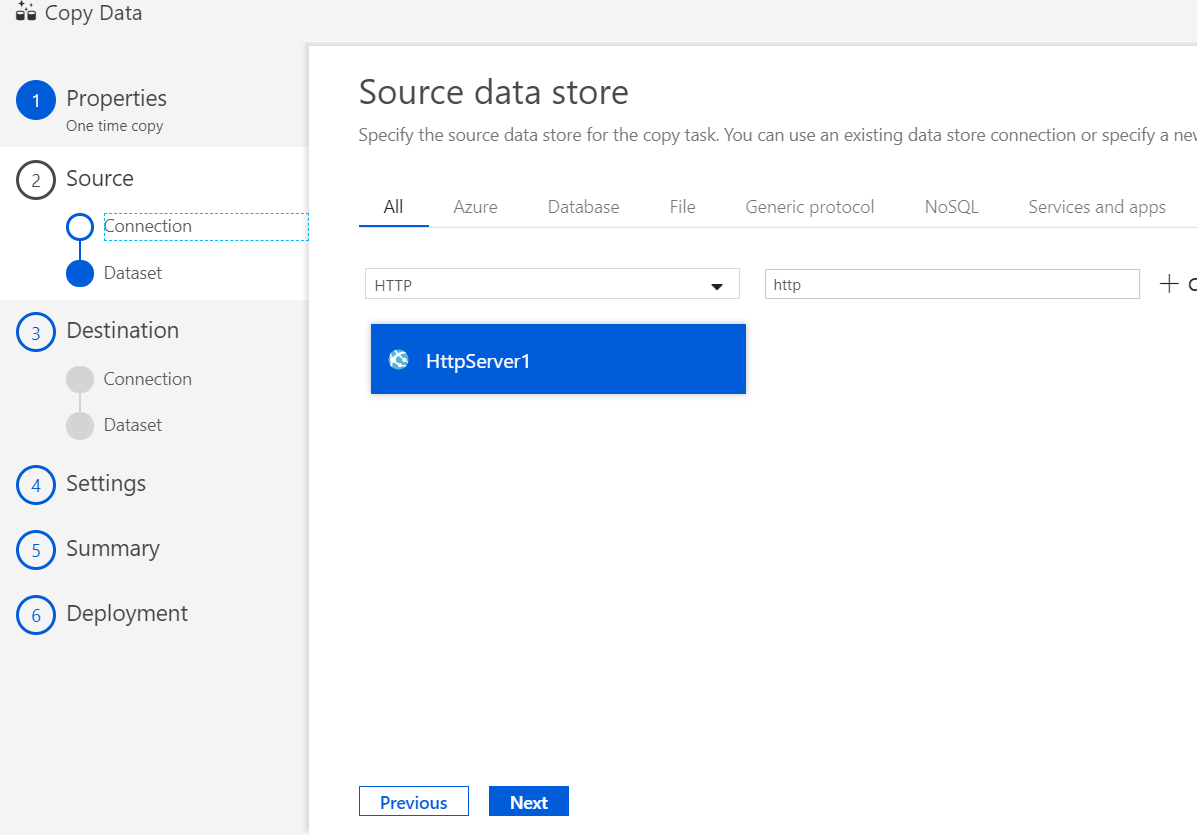Click the plus icon to create connection
This screenshot has width=1197, height=836.
[1169, 284]
